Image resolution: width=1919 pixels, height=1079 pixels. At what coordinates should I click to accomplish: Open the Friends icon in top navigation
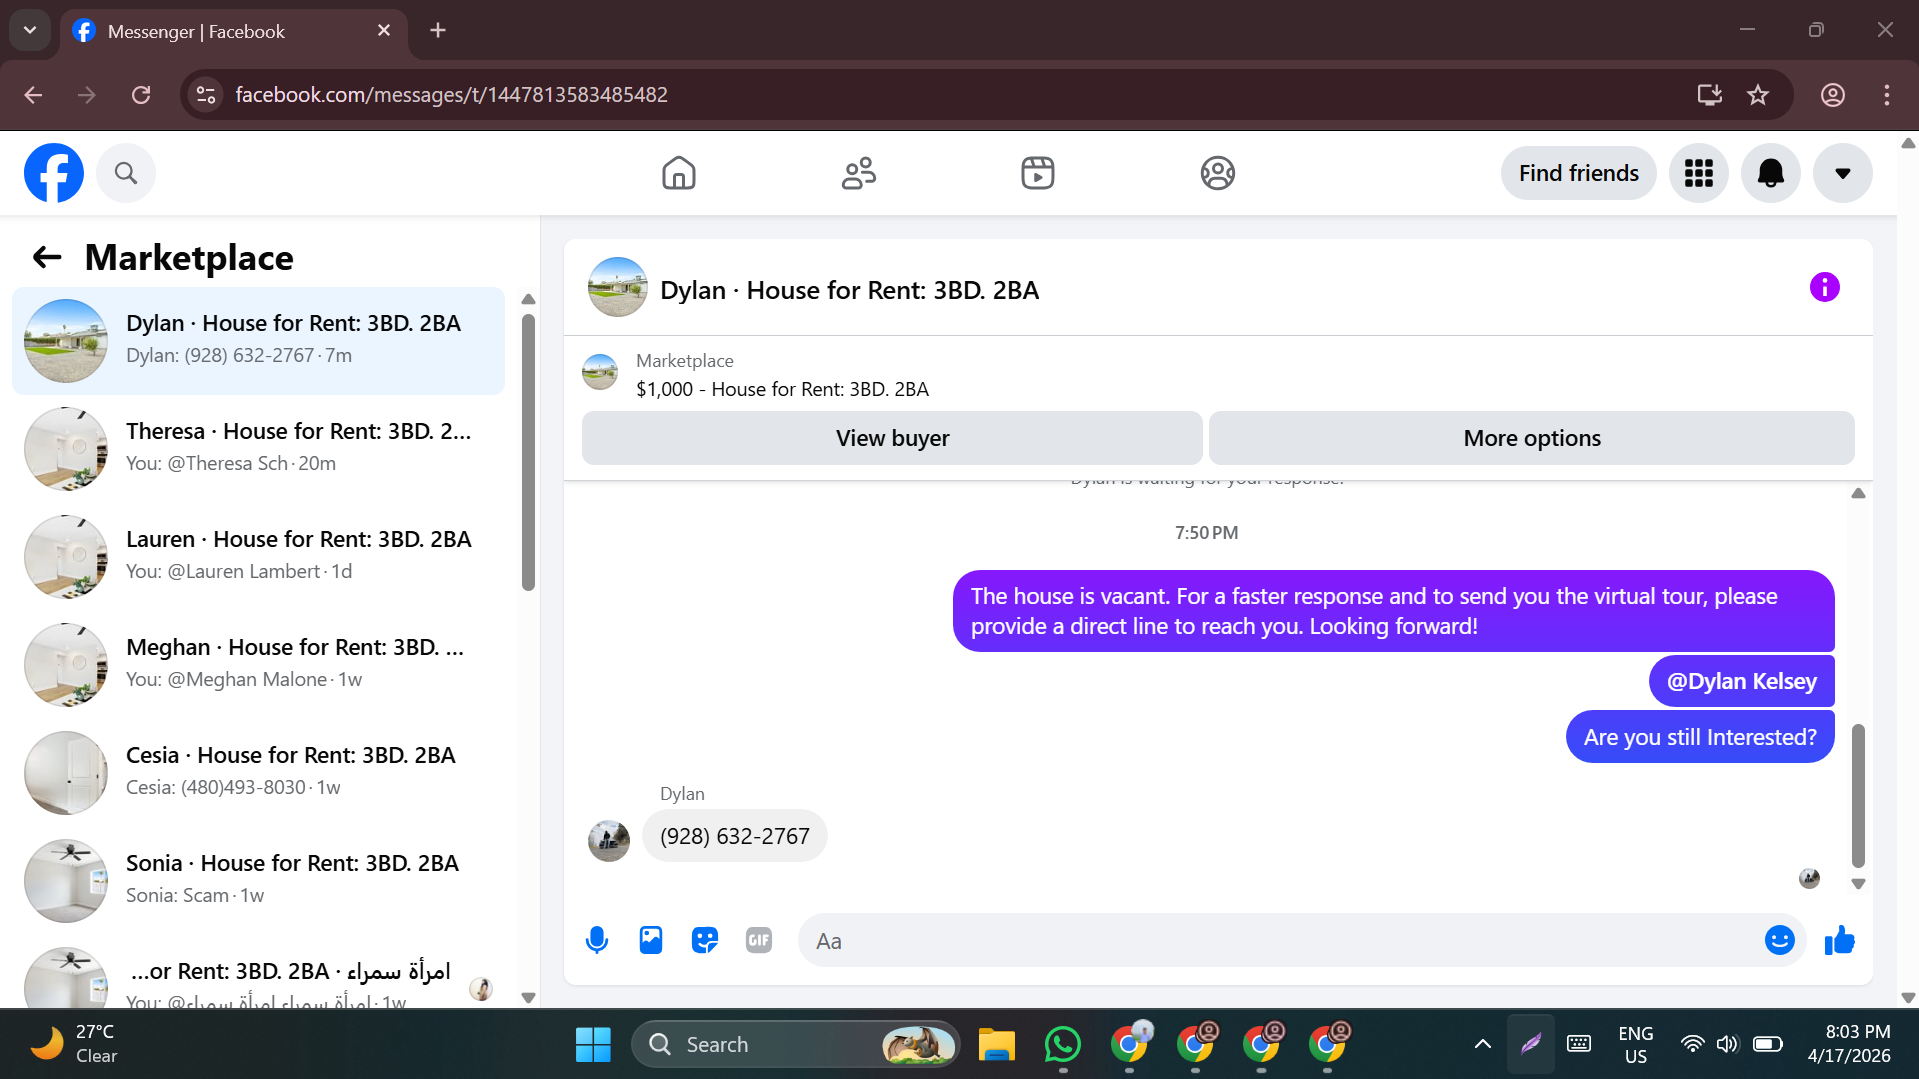(858, 173)
